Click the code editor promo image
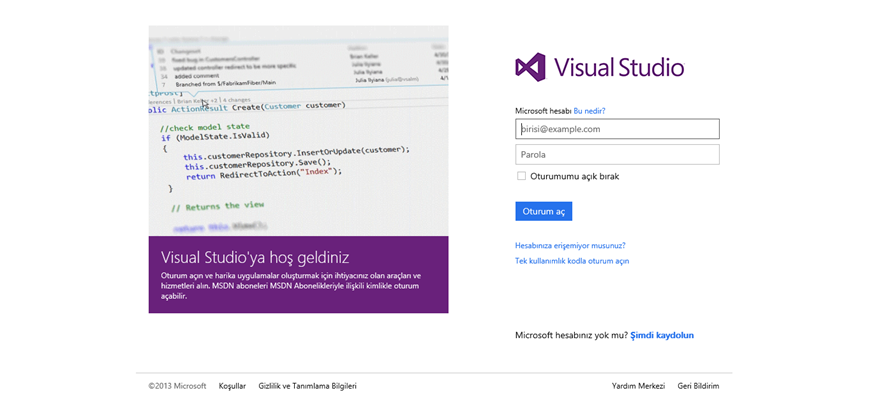This screenshot has height=402, width=869. click(299, 131)
